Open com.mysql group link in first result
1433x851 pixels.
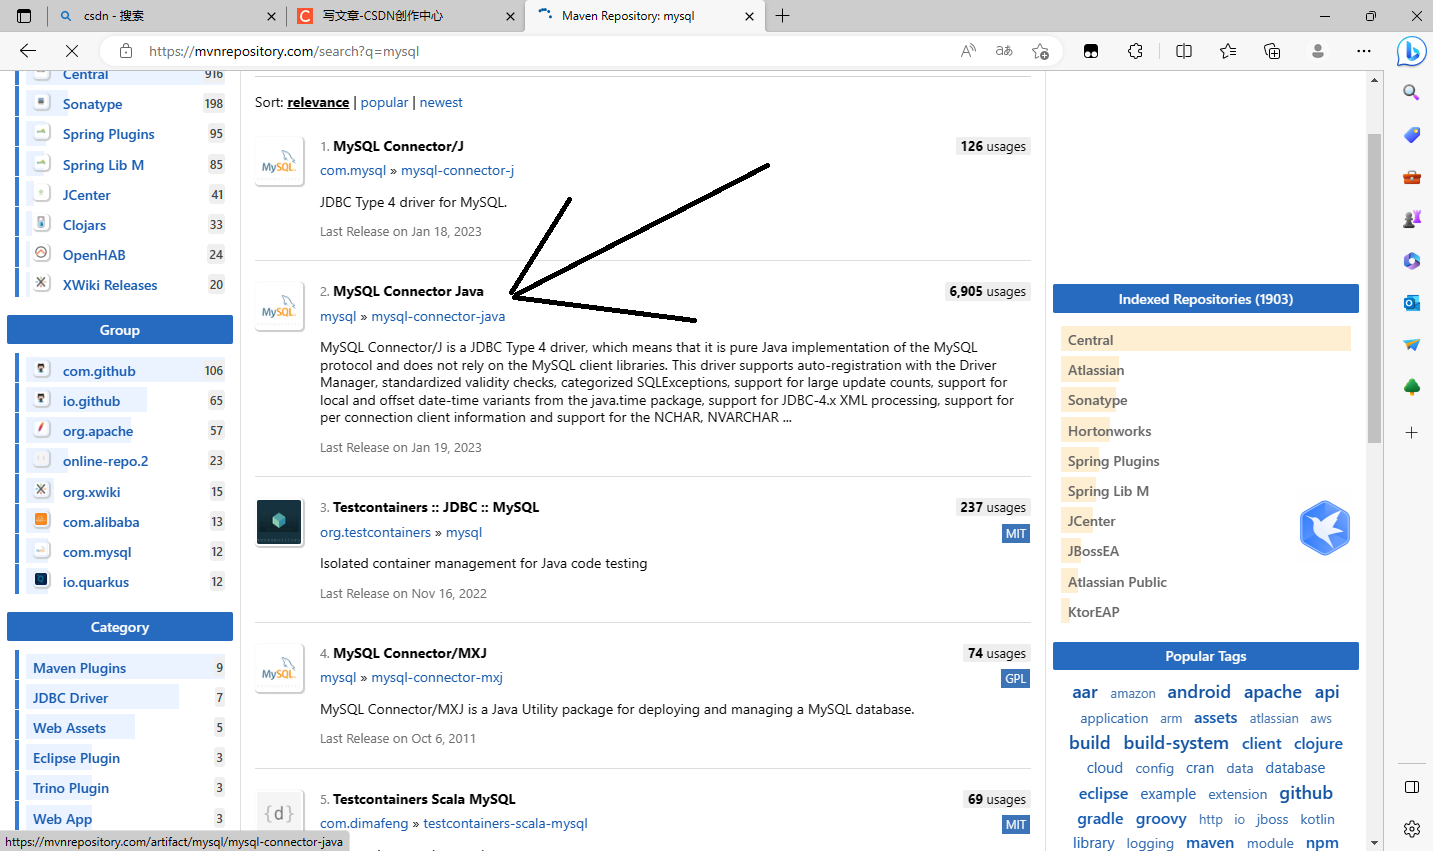point(353,170)
